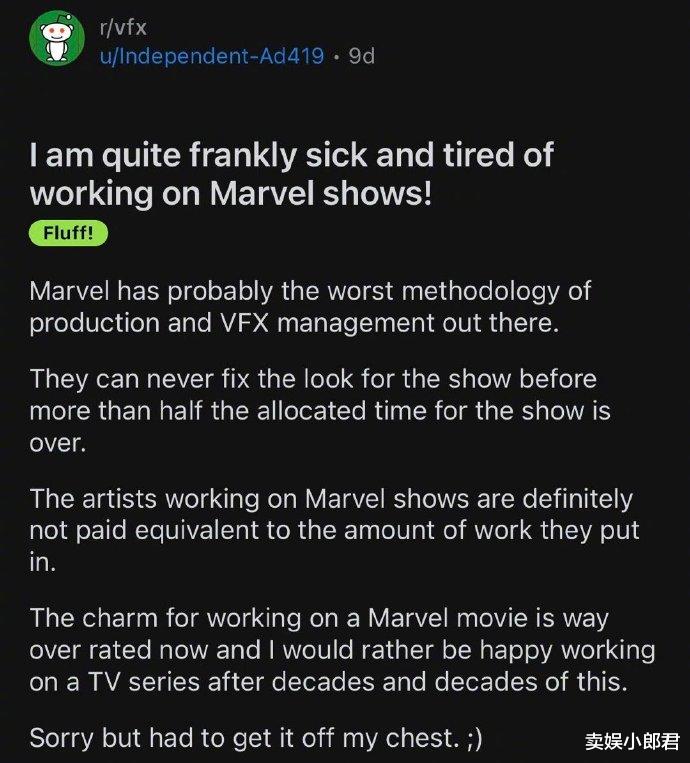Click the winking ;) emoticon at the end
690x763 pixels.
[474, 739]
